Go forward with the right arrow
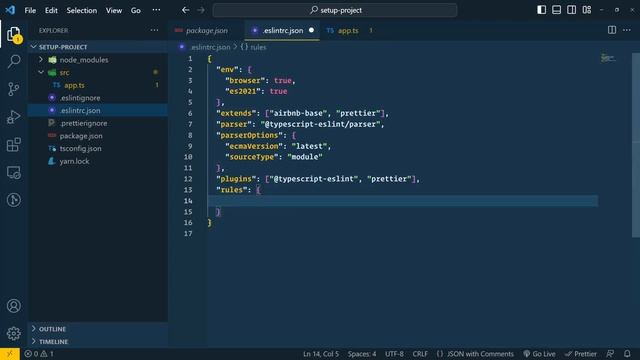 tap(201, 10)
